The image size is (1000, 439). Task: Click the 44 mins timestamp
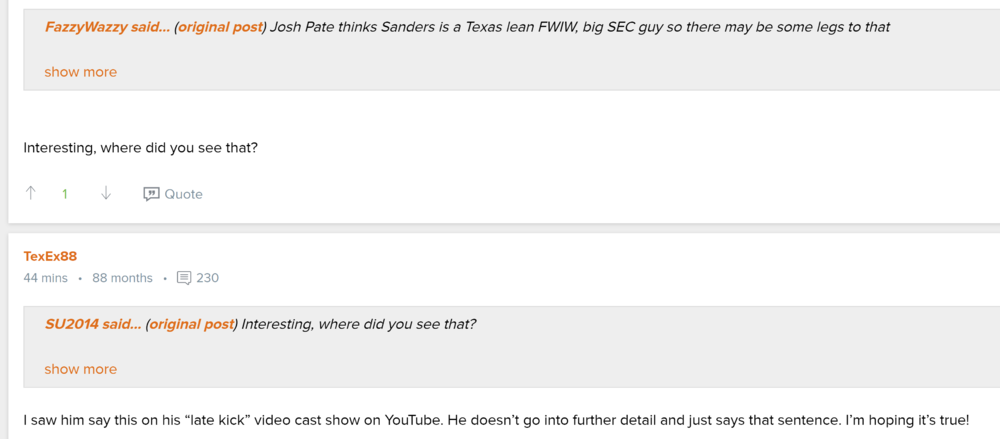(45, 278)
